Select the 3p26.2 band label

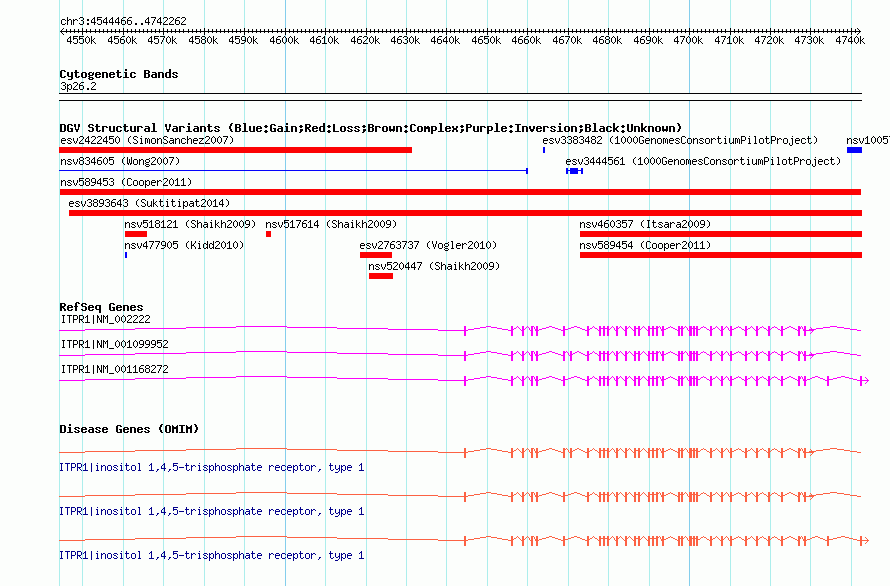tap(78, 86)
